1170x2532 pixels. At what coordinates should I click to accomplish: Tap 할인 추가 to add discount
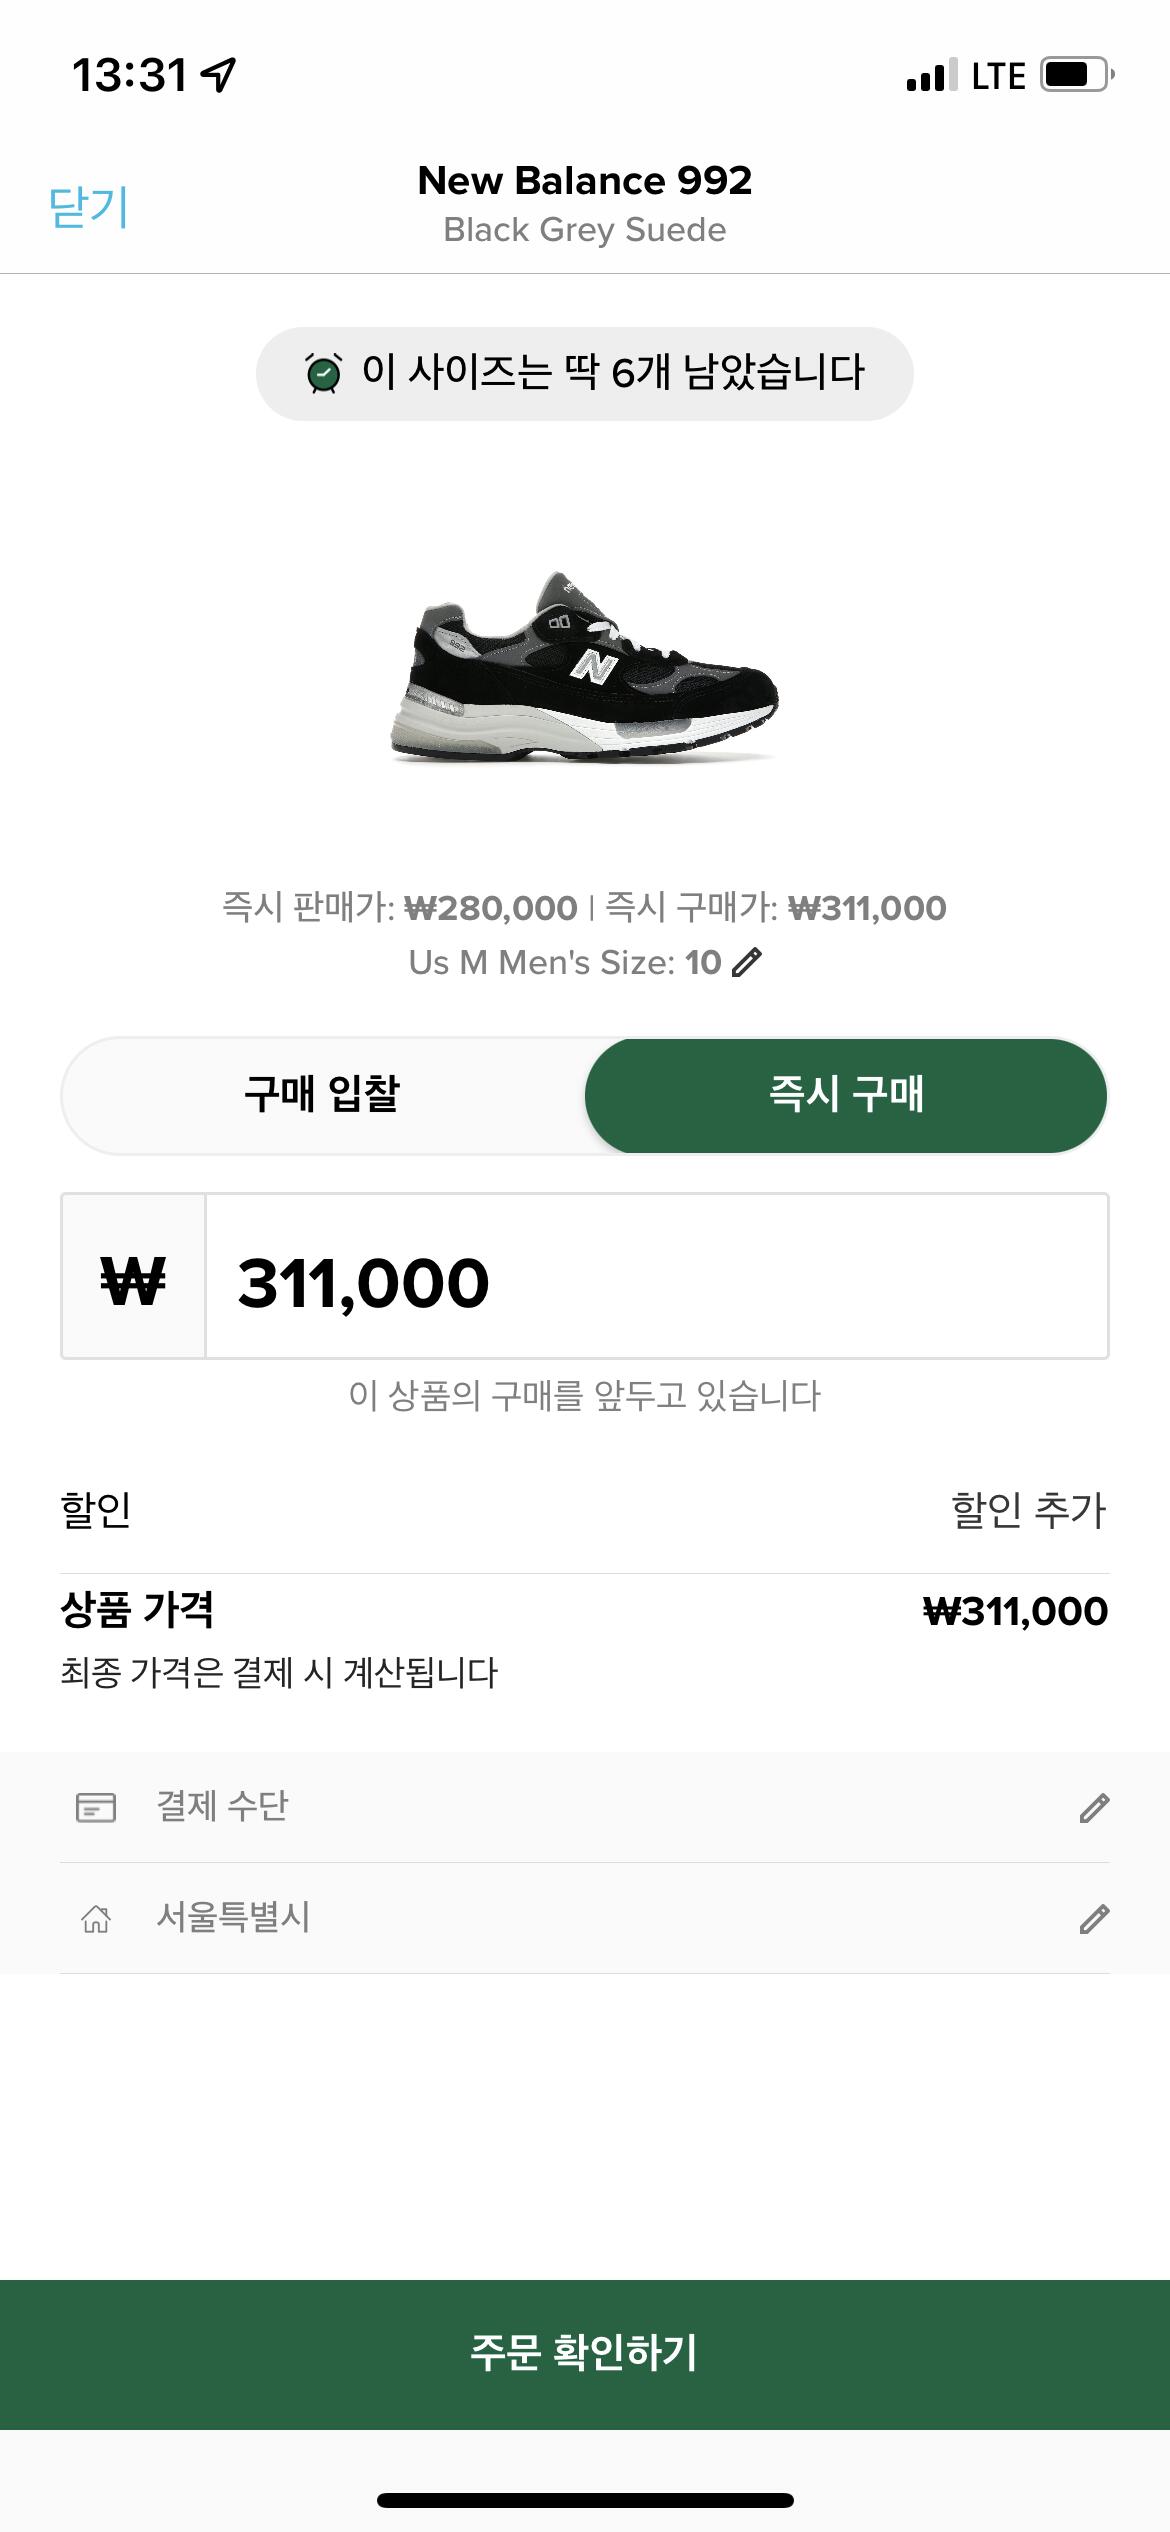(1028, 1510)
